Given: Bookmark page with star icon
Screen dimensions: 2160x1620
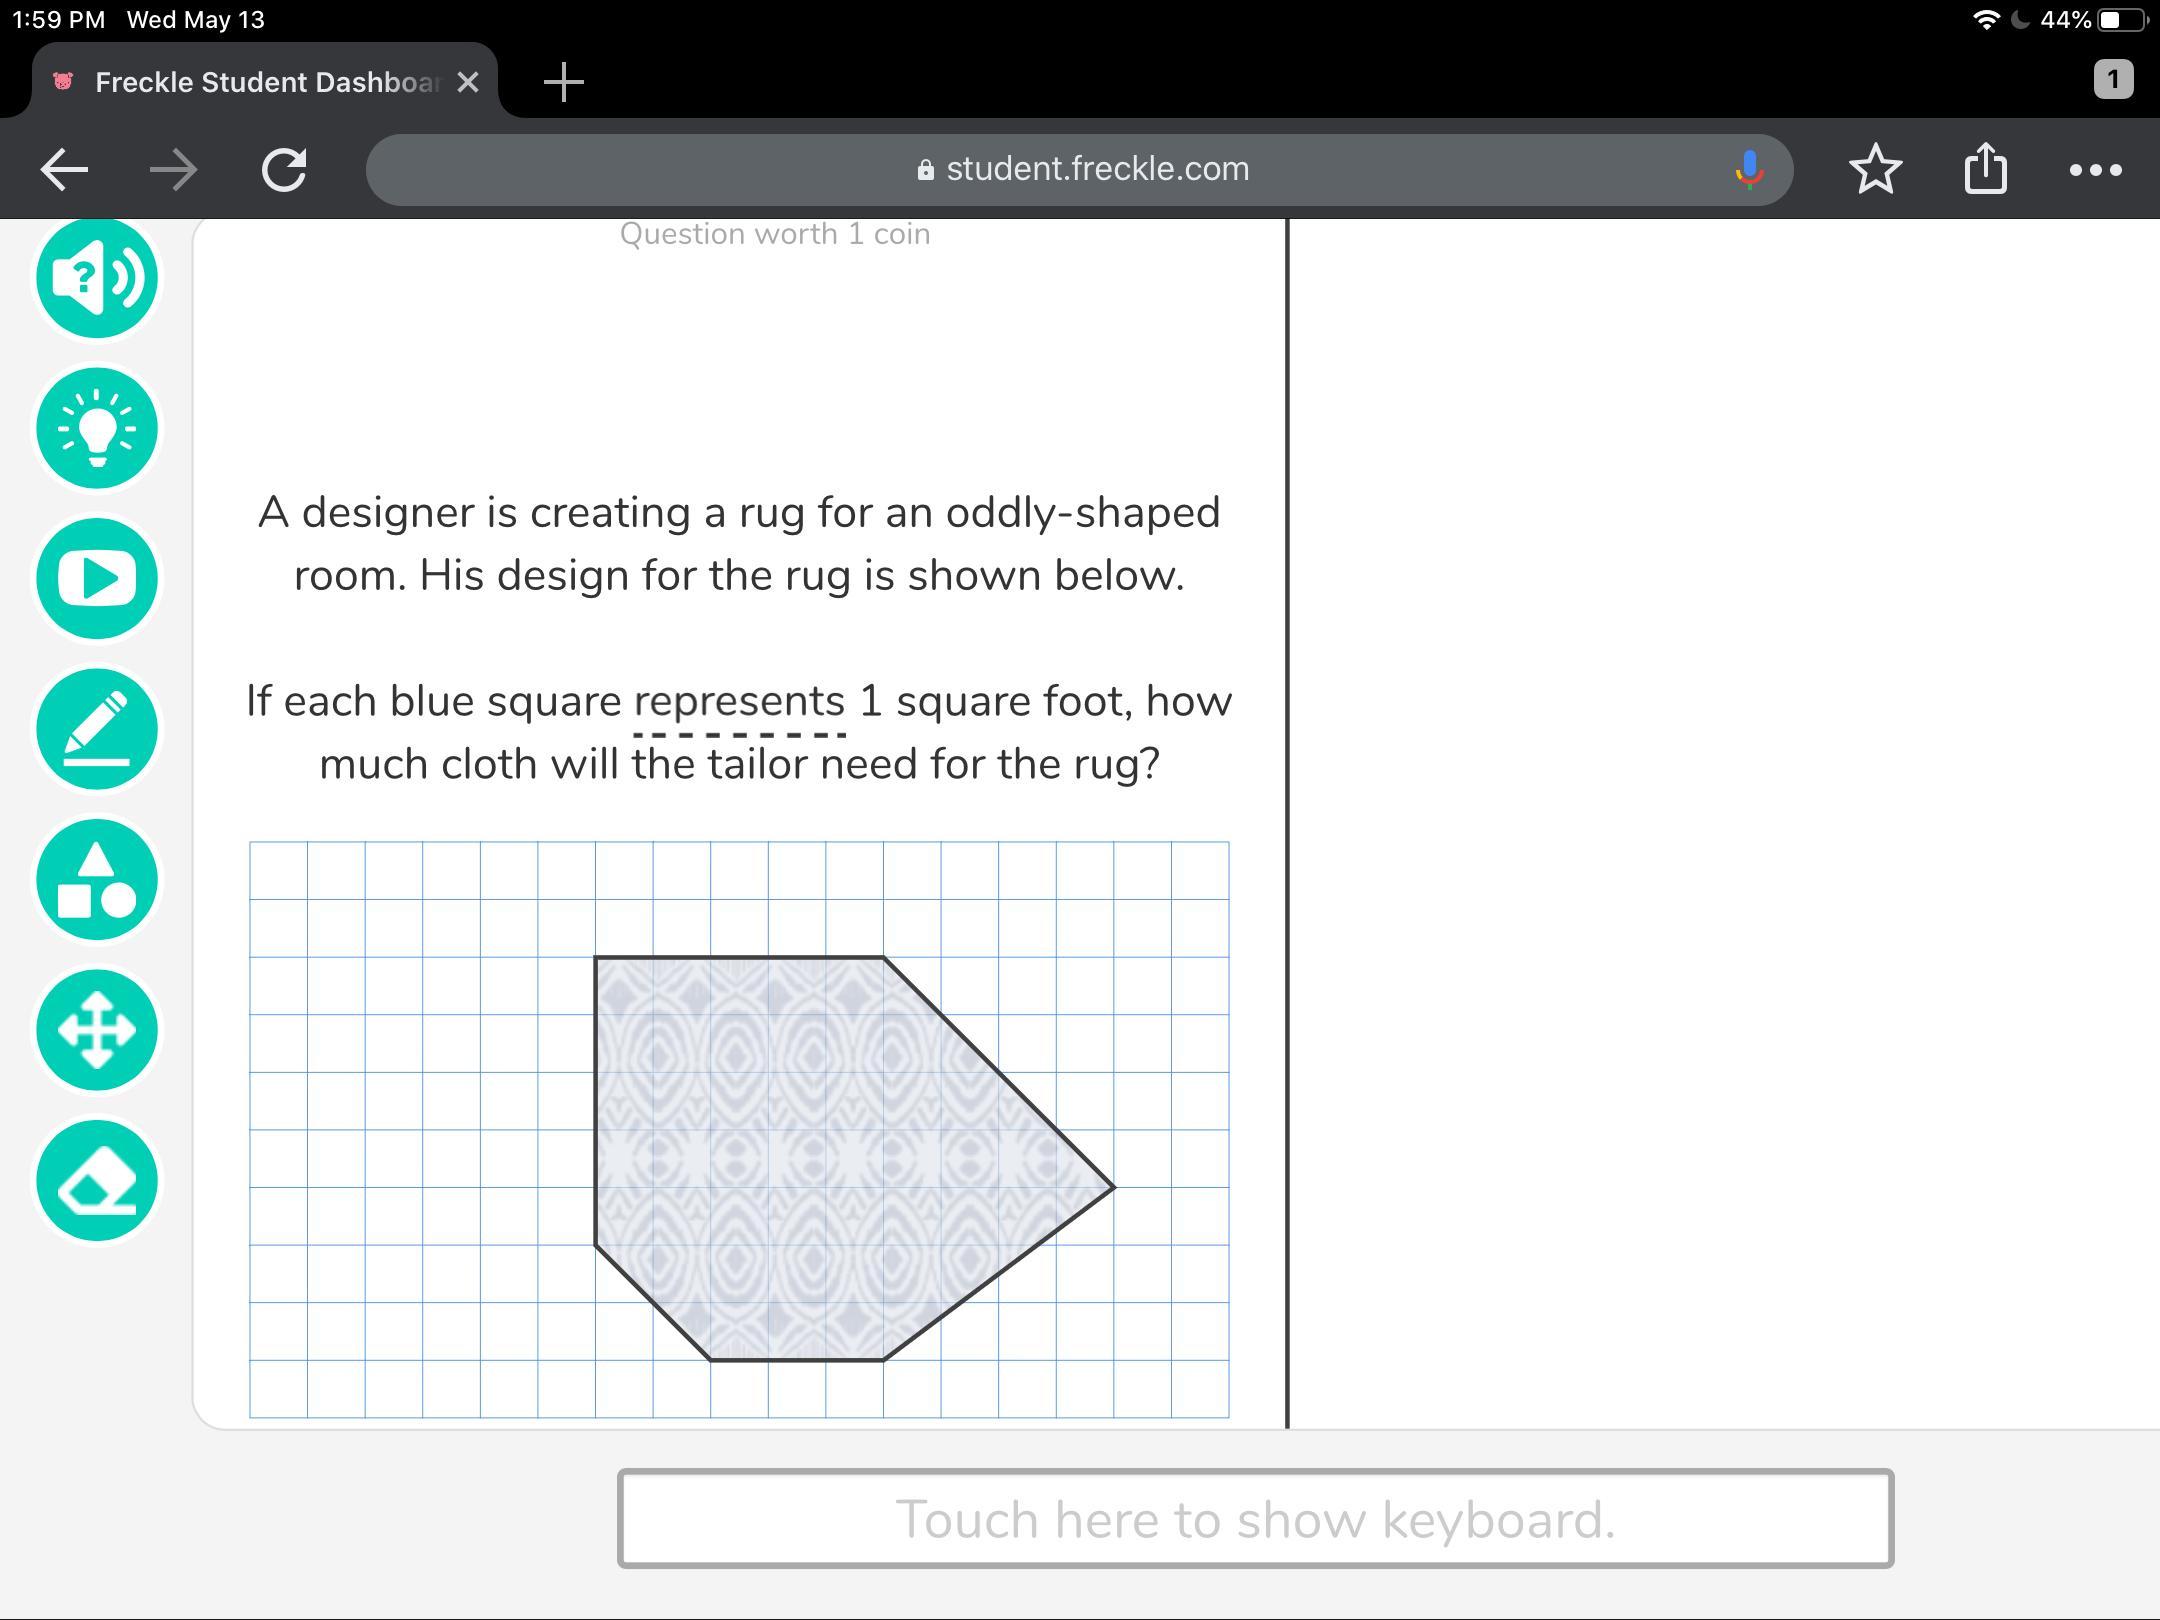Looking at the screenshot, I should coord(1875,169).
